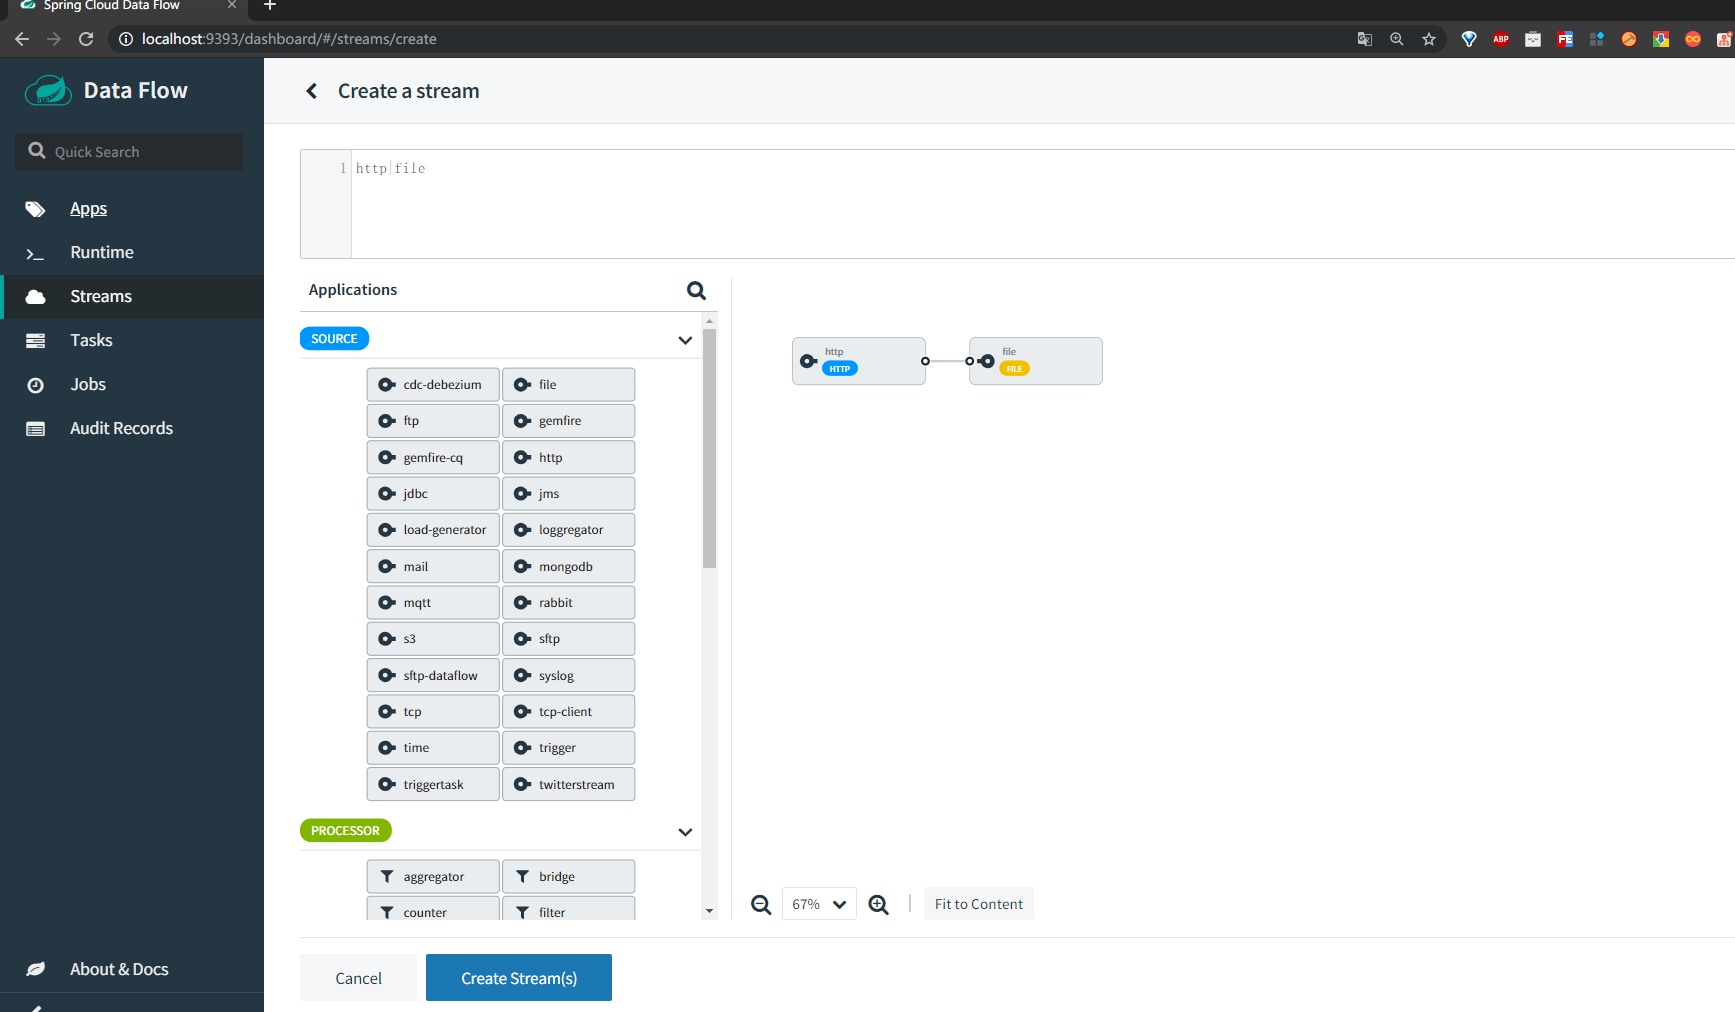
Task: Select Tasks in the navigation menu
Action: click(91, 340)
